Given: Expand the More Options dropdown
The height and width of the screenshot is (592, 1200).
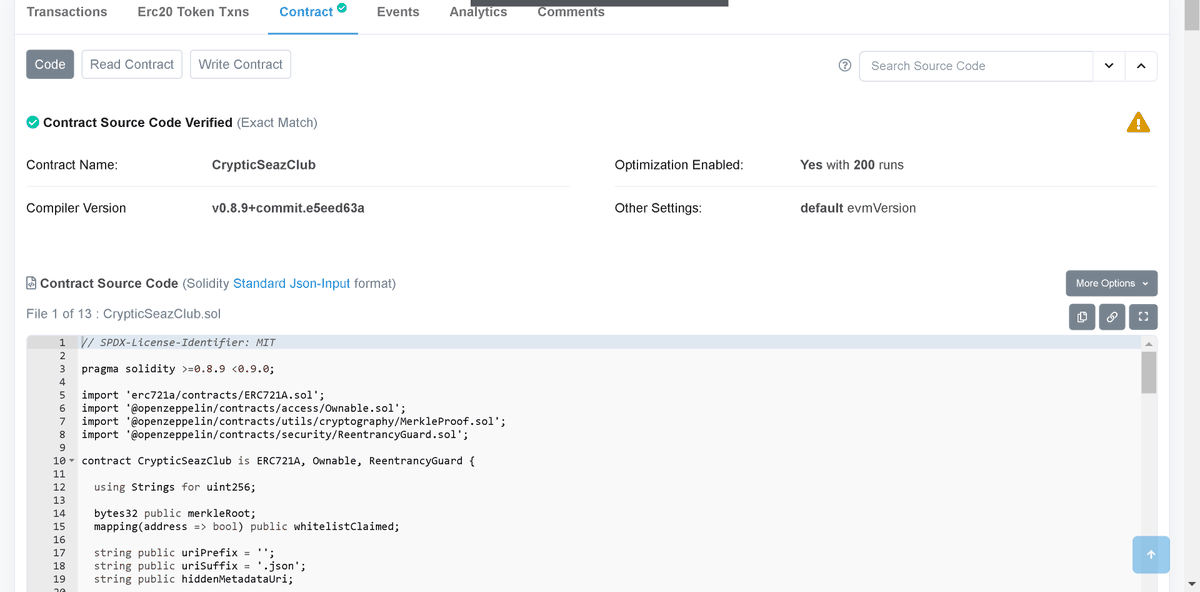Looking at the screenshot, I should tap(1112, 283).
